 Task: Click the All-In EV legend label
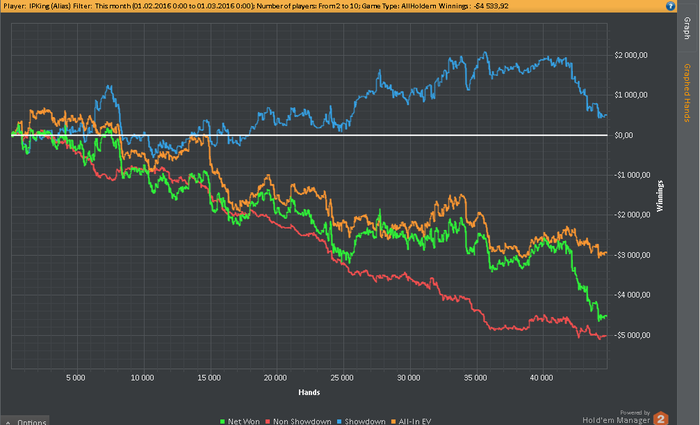point(415,421)
